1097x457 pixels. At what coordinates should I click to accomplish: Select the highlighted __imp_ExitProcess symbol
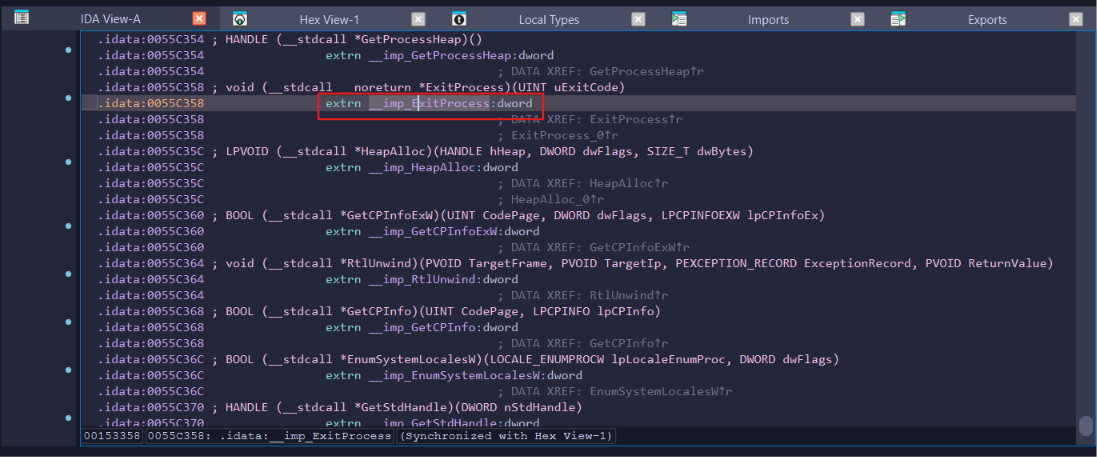(x=429, y=104)
